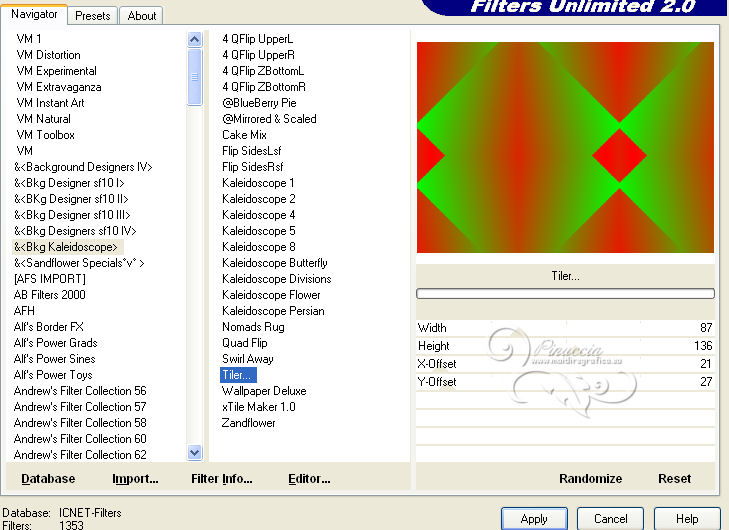The width and height of the screenshot is (729, 530).
Task: Select VM Instant Art category
Action: (x=50, y=103)
